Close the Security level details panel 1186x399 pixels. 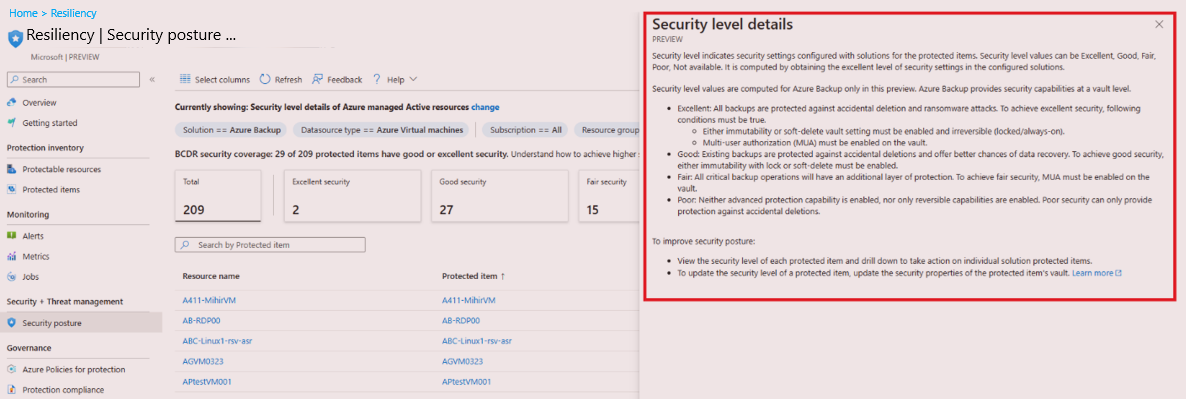pyautogui.click(x=1159, y=24)
